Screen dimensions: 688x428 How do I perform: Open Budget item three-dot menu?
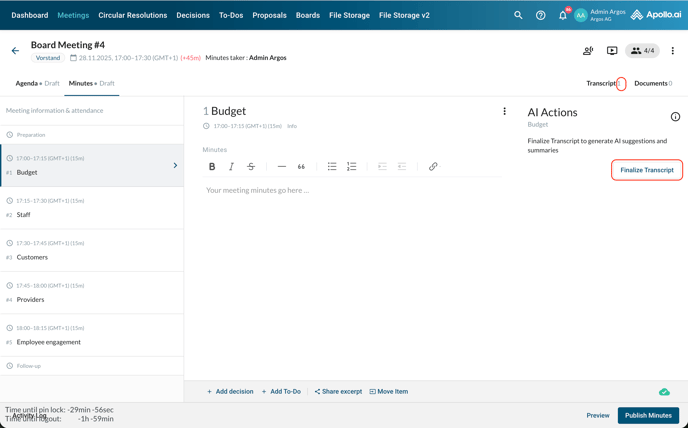[504, 112]
